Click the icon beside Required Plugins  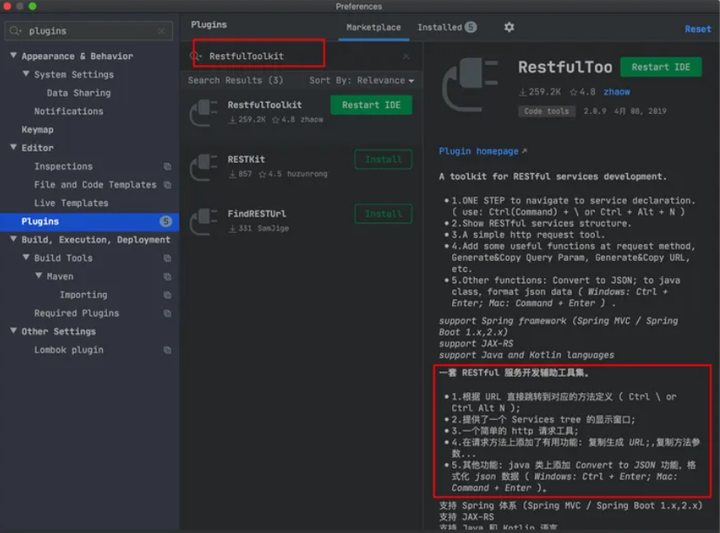pyautogui.click(x=167, y=313)
